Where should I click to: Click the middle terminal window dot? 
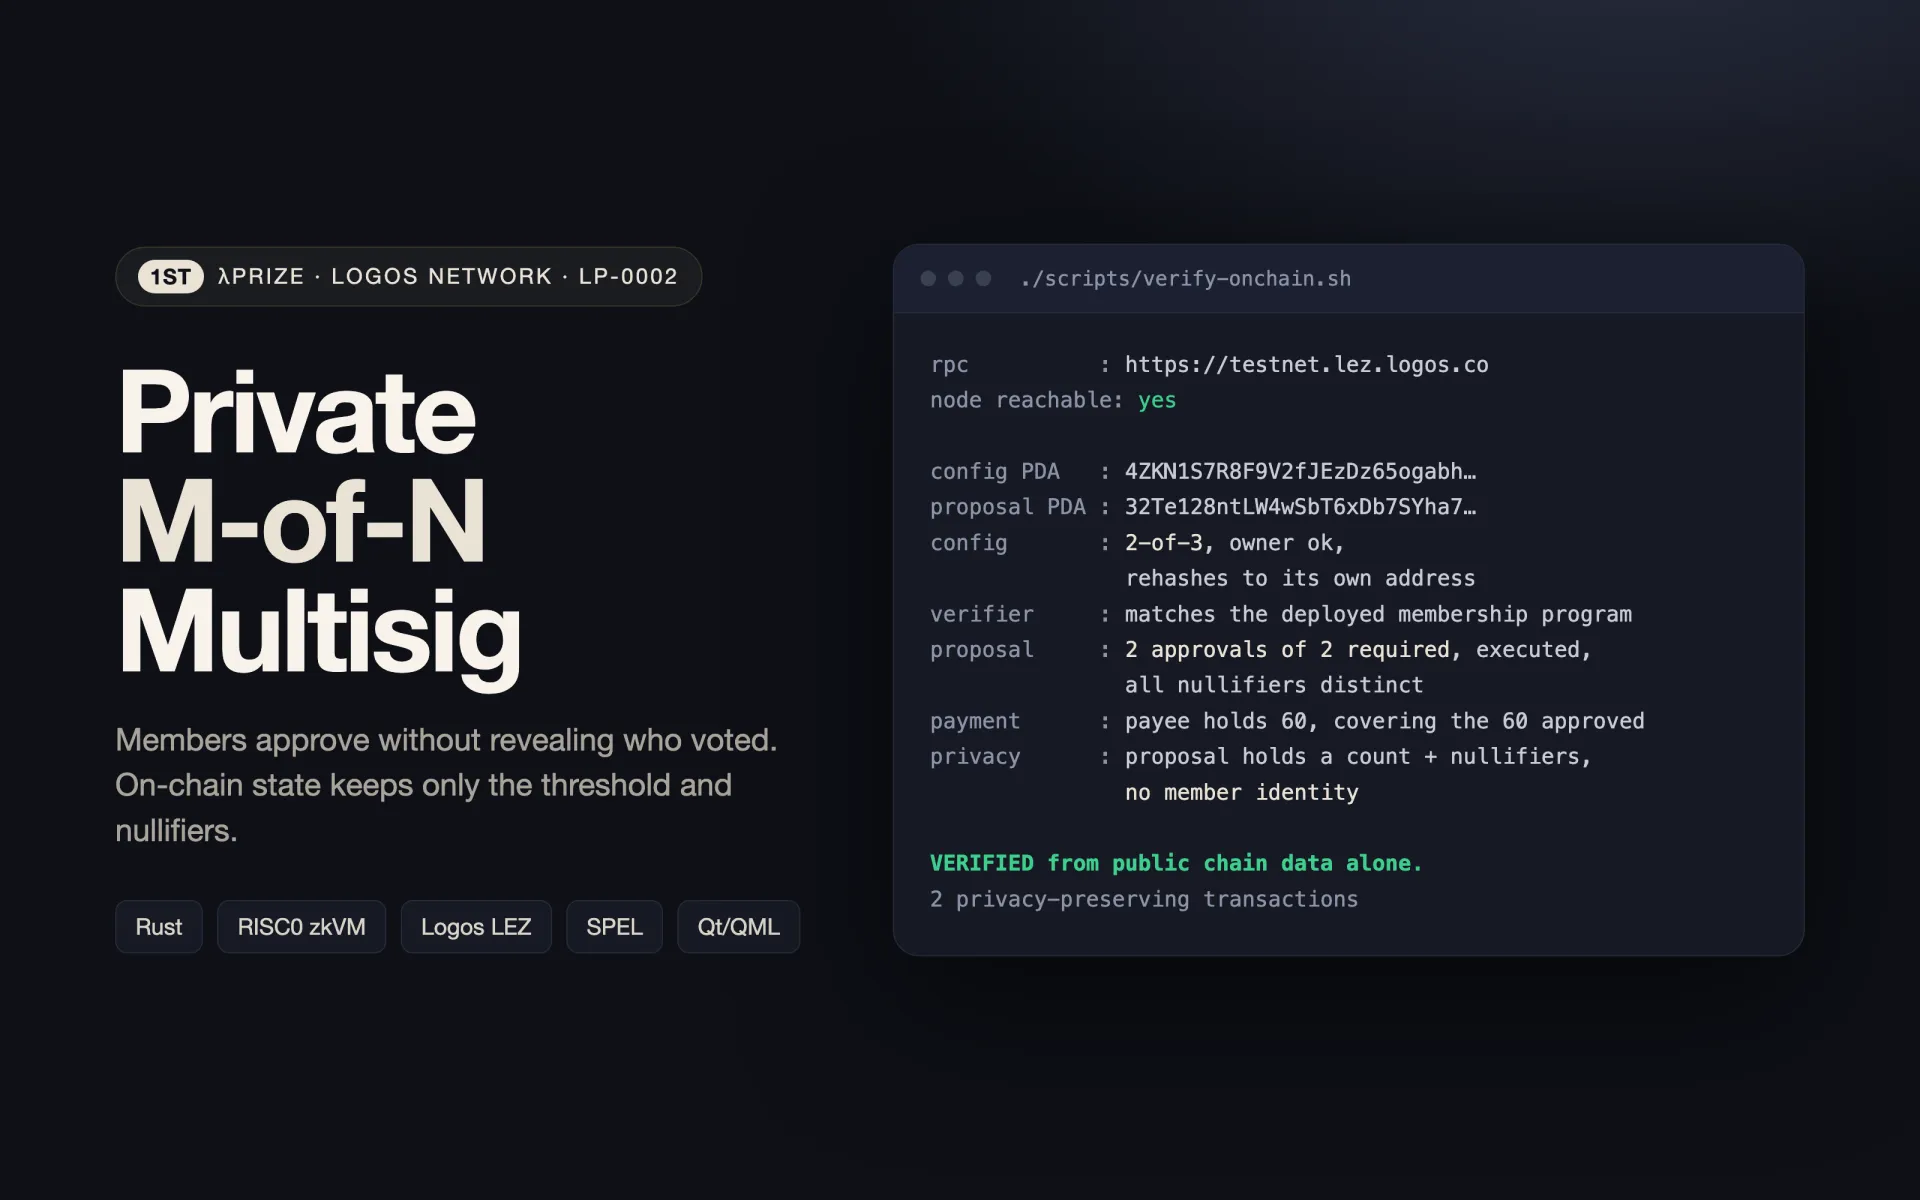(x=956, y=279)
